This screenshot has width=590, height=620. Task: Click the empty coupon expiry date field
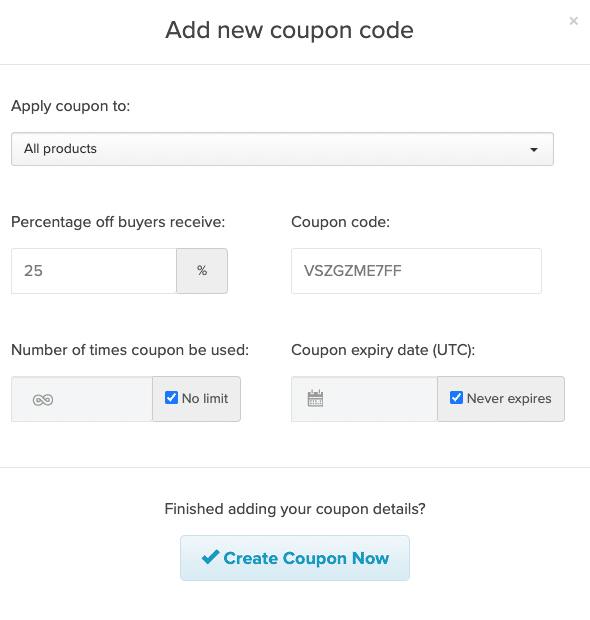364,399
